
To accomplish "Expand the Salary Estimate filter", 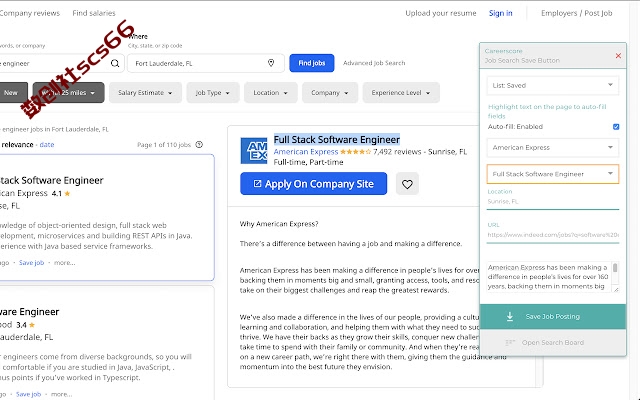I will [145, 93].
